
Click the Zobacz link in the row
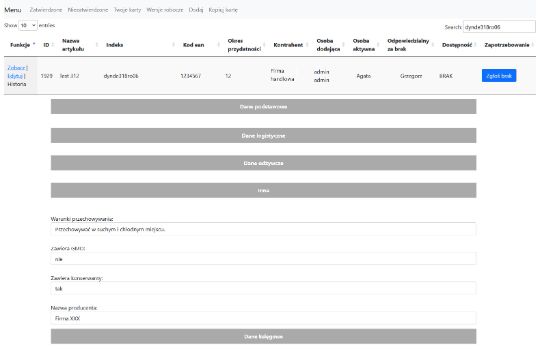tap(16, 68)
